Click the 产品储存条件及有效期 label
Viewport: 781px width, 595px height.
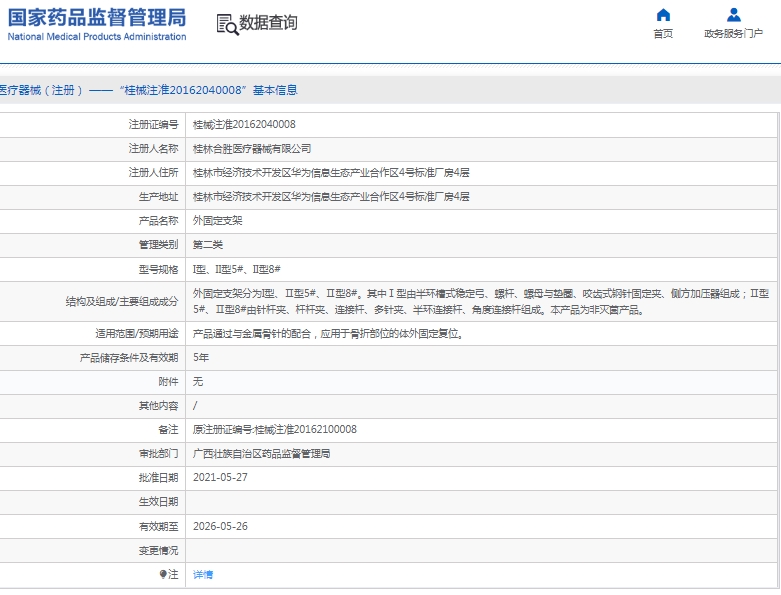(x=129, y=357)
